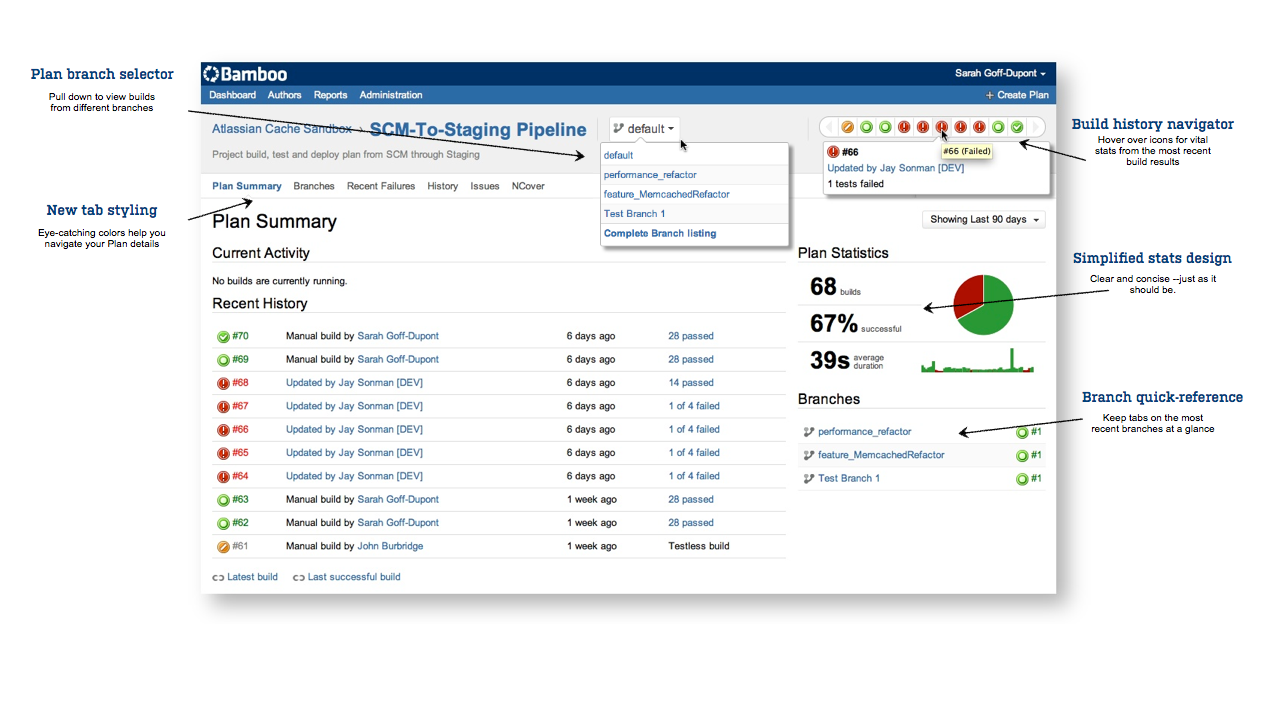Click the failed status icon for build #67
The height and width of the screenshot is (720, 1280).
click(x=223, y=407)
